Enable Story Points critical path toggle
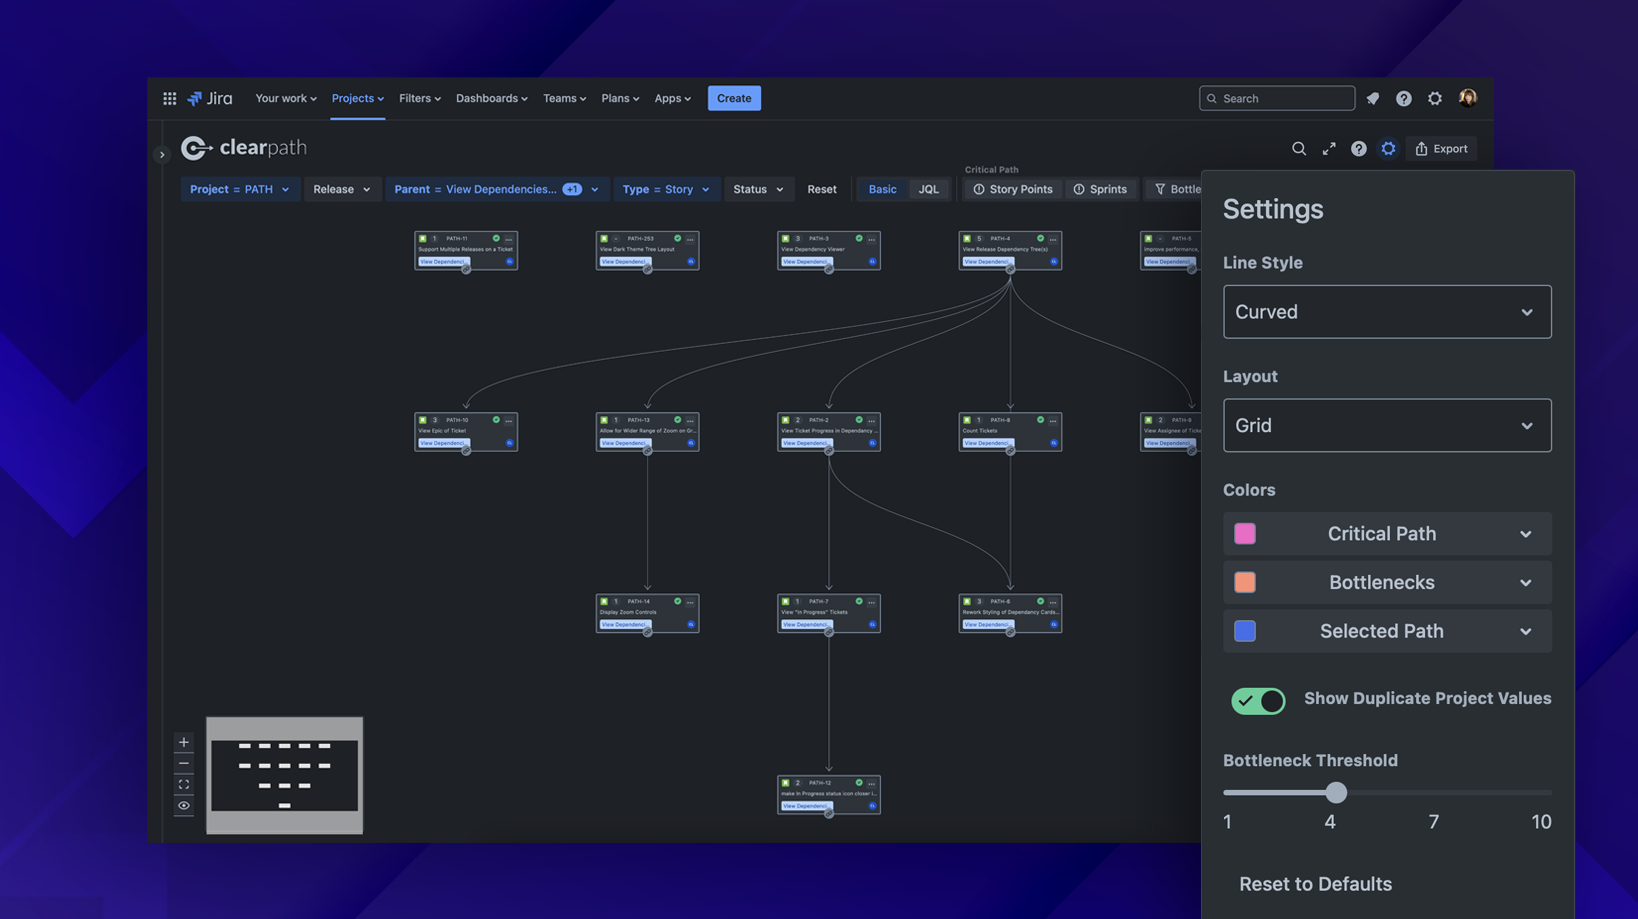1638x919 pixels. (x=1012, y=189)
